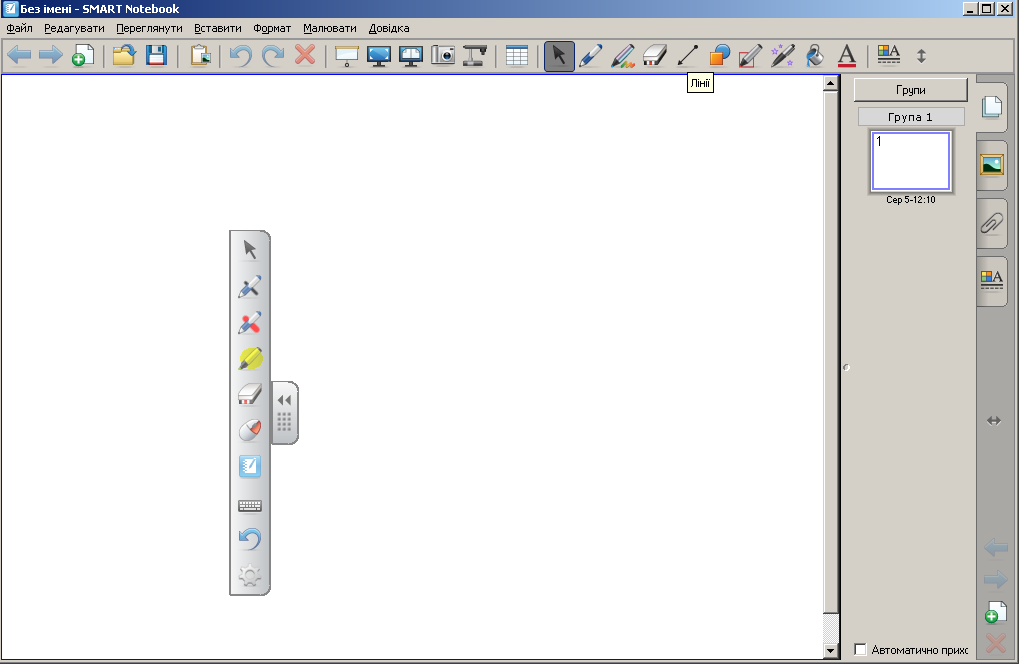Viewport: 1019px width, 664px height.
Task: Open floating toolbar settings gear
Action: coord(250,576)
